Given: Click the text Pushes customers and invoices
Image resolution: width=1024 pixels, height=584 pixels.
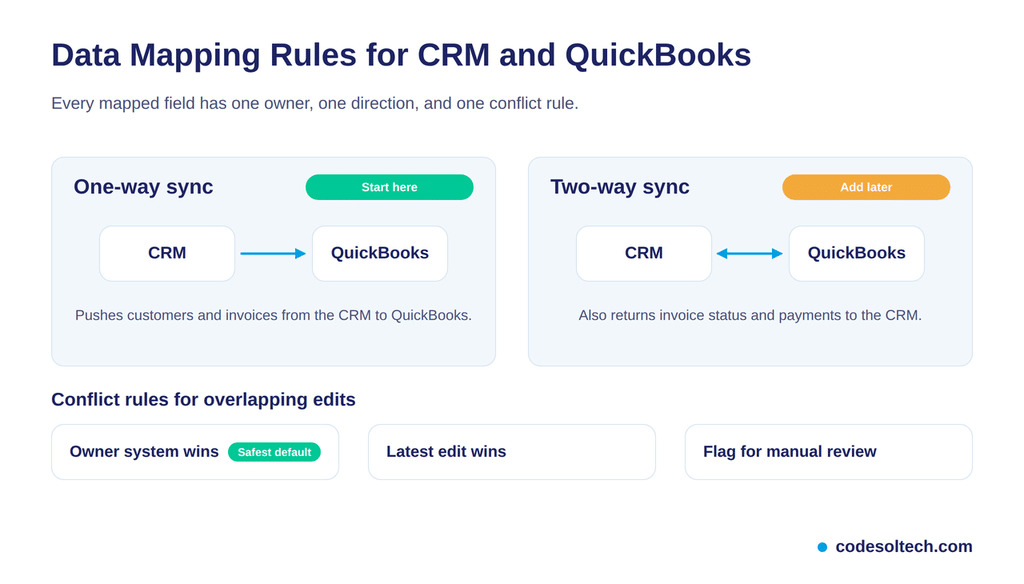Looking at the screenshot, I should [x=273, y=315].
